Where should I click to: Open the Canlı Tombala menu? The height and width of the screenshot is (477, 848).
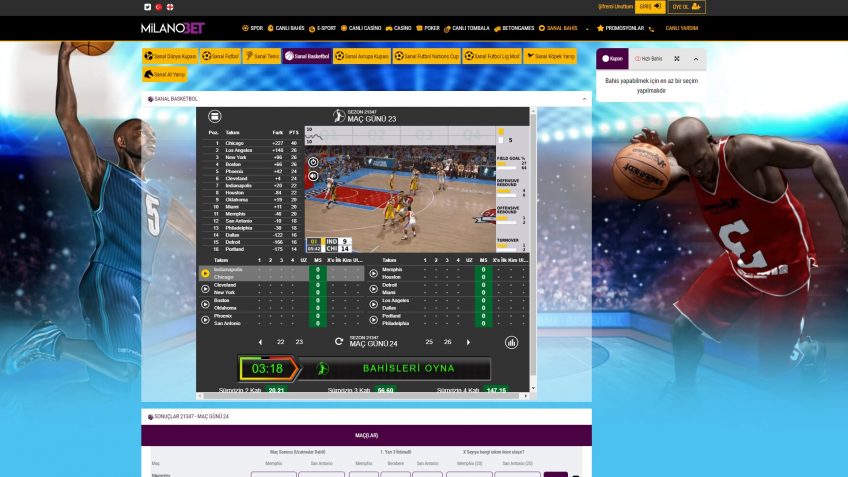(467, 28)
